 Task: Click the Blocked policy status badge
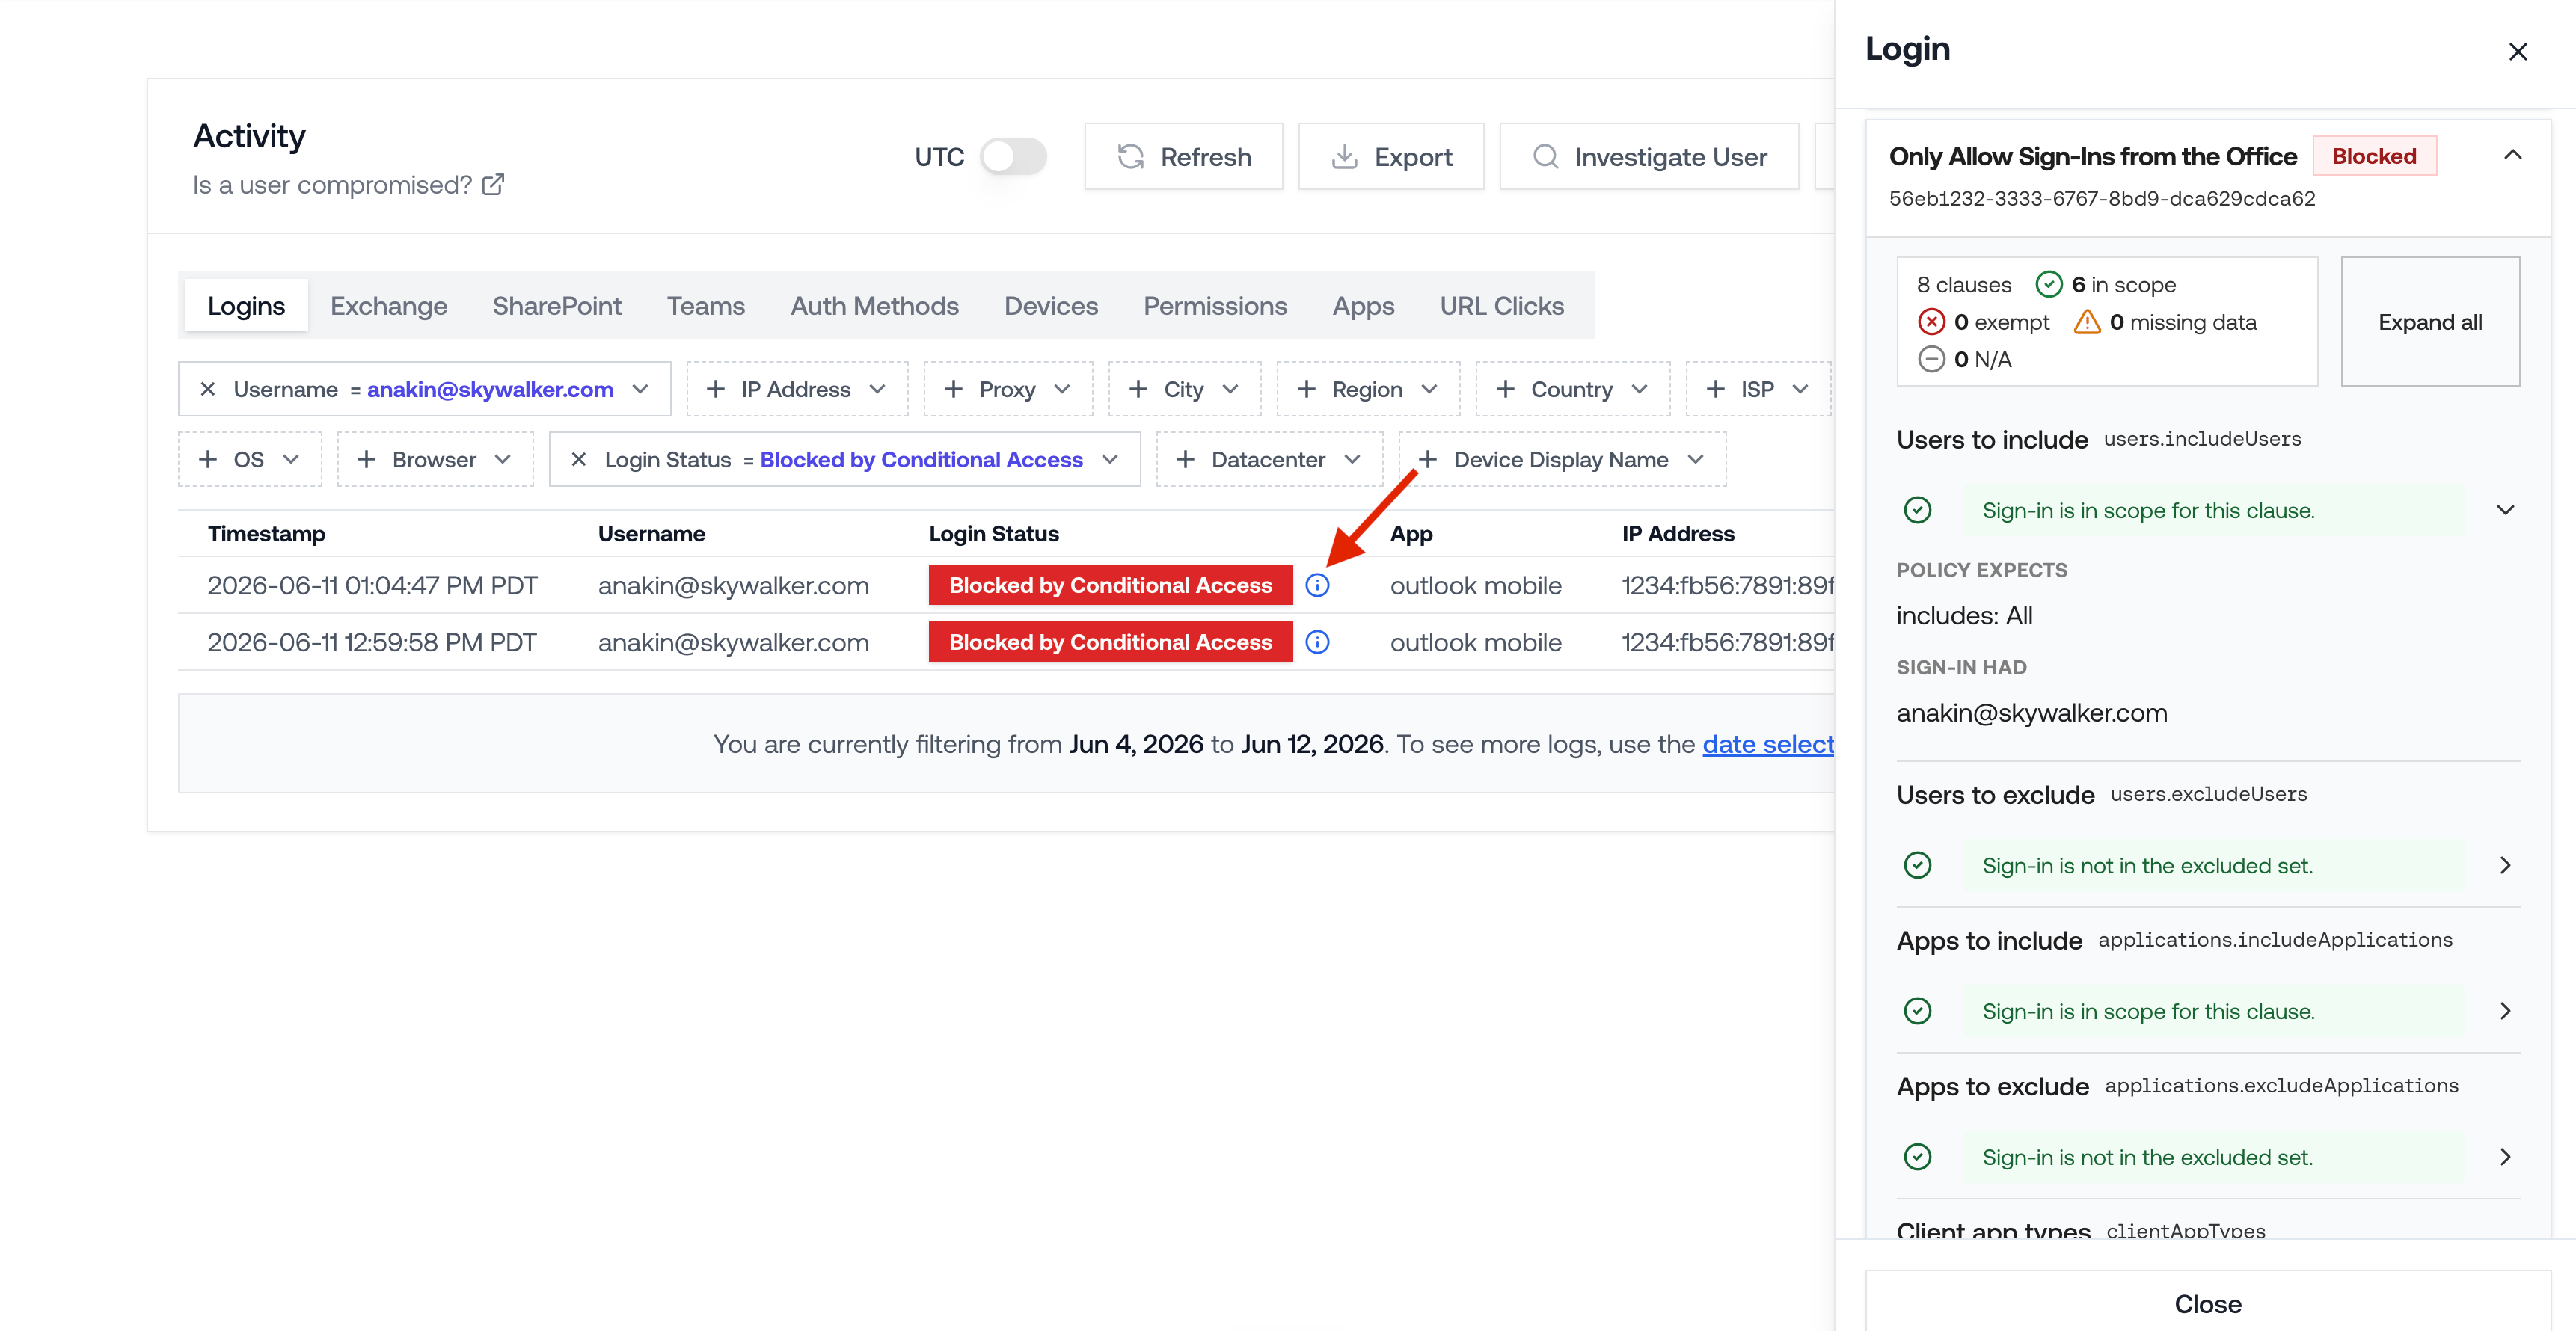(x=2374, y=156)
